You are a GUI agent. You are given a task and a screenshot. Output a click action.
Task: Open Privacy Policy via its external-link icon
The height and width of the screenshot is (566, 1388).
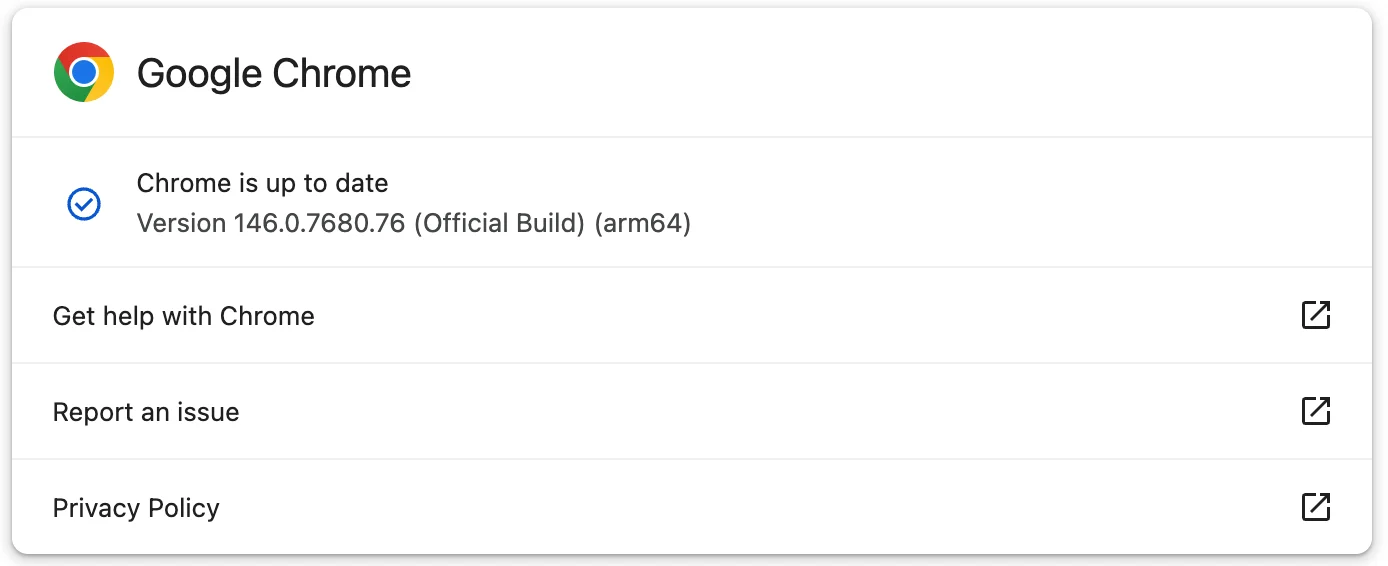click(x=1315, y=507)
